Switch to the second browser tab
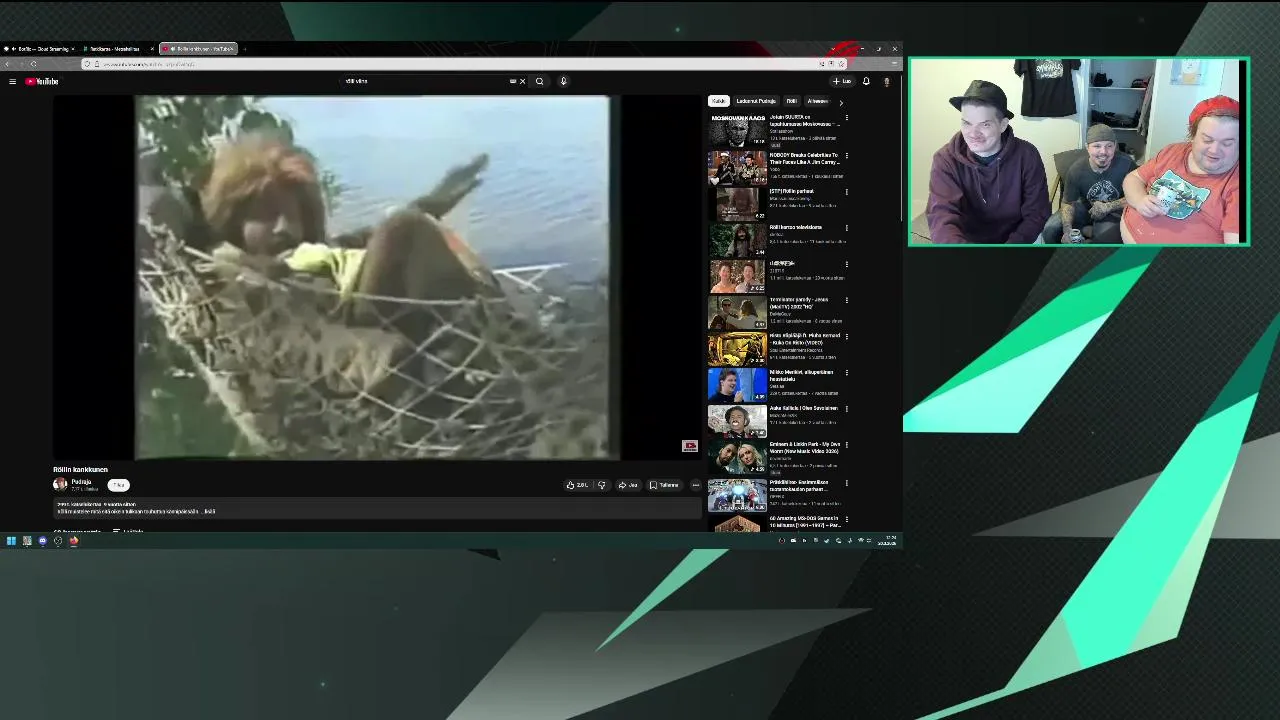1280x720 pixels. [118, 48]
